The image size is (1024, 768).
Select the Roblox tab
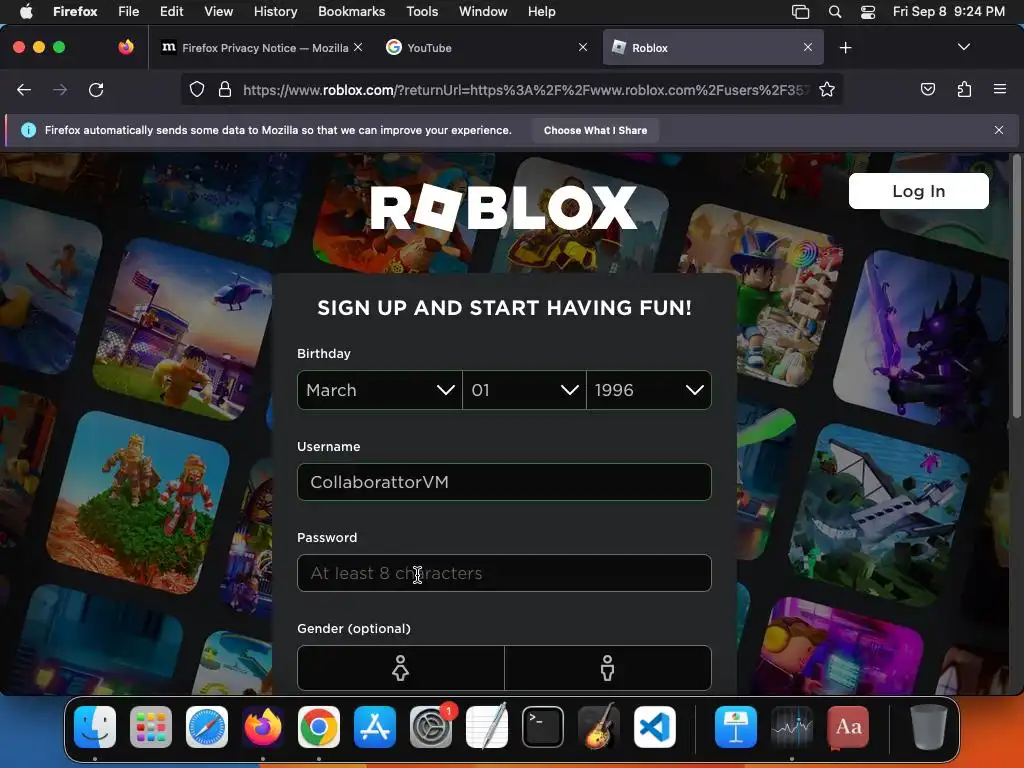713,48
